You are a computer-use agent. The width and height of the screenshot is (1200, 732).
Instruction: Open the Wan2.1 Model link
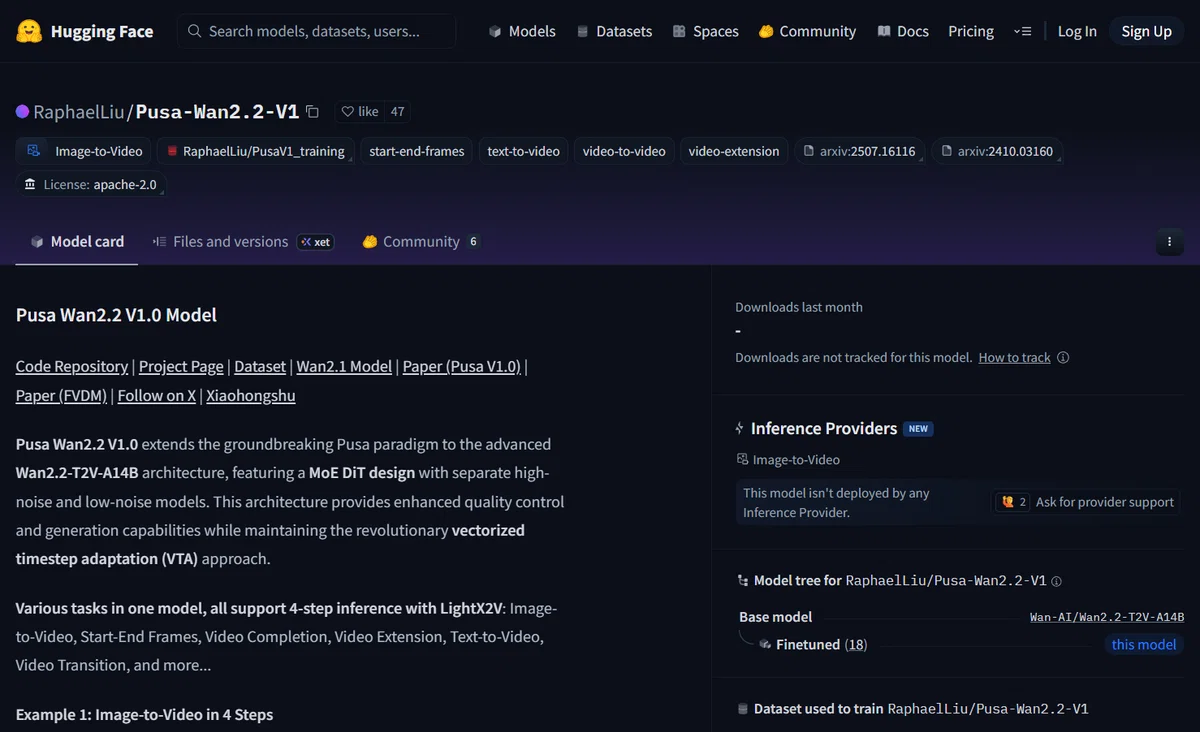point(344,366)
